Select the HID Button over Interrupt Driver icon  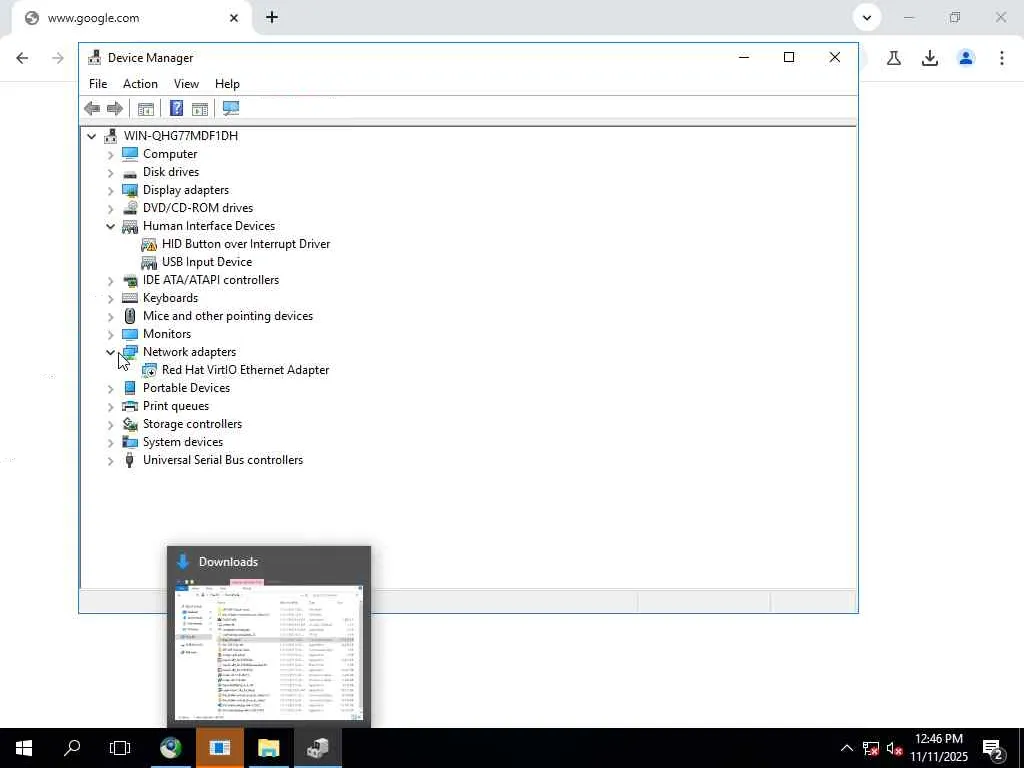(149, 244)
